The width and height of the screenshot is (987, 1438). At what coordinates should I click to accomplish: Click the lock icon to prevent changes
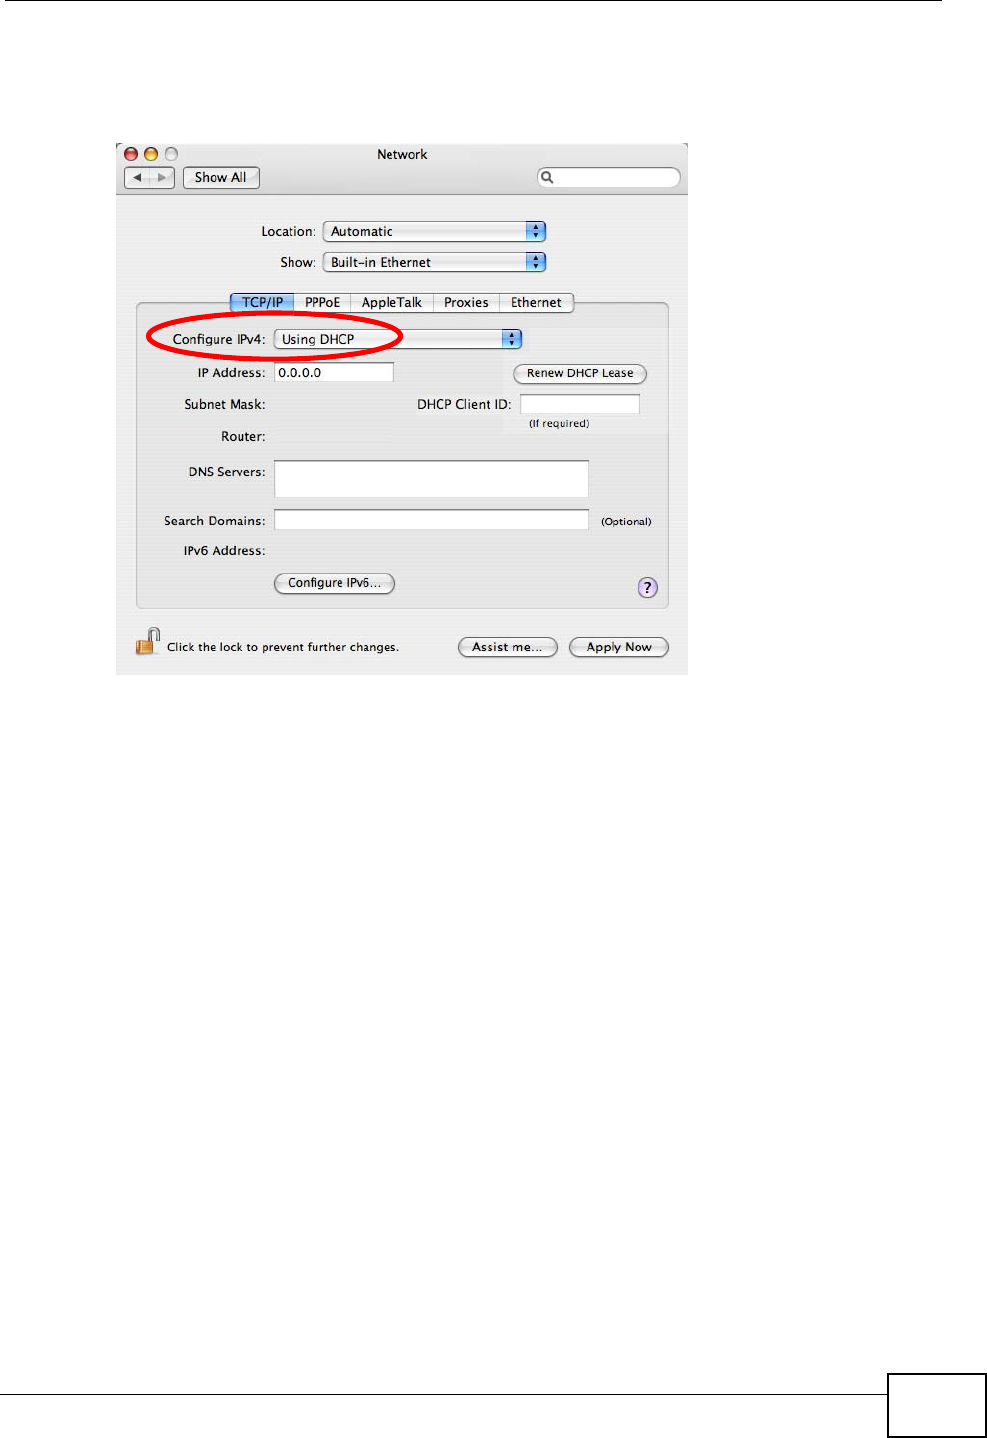click(x=148, y=641)
